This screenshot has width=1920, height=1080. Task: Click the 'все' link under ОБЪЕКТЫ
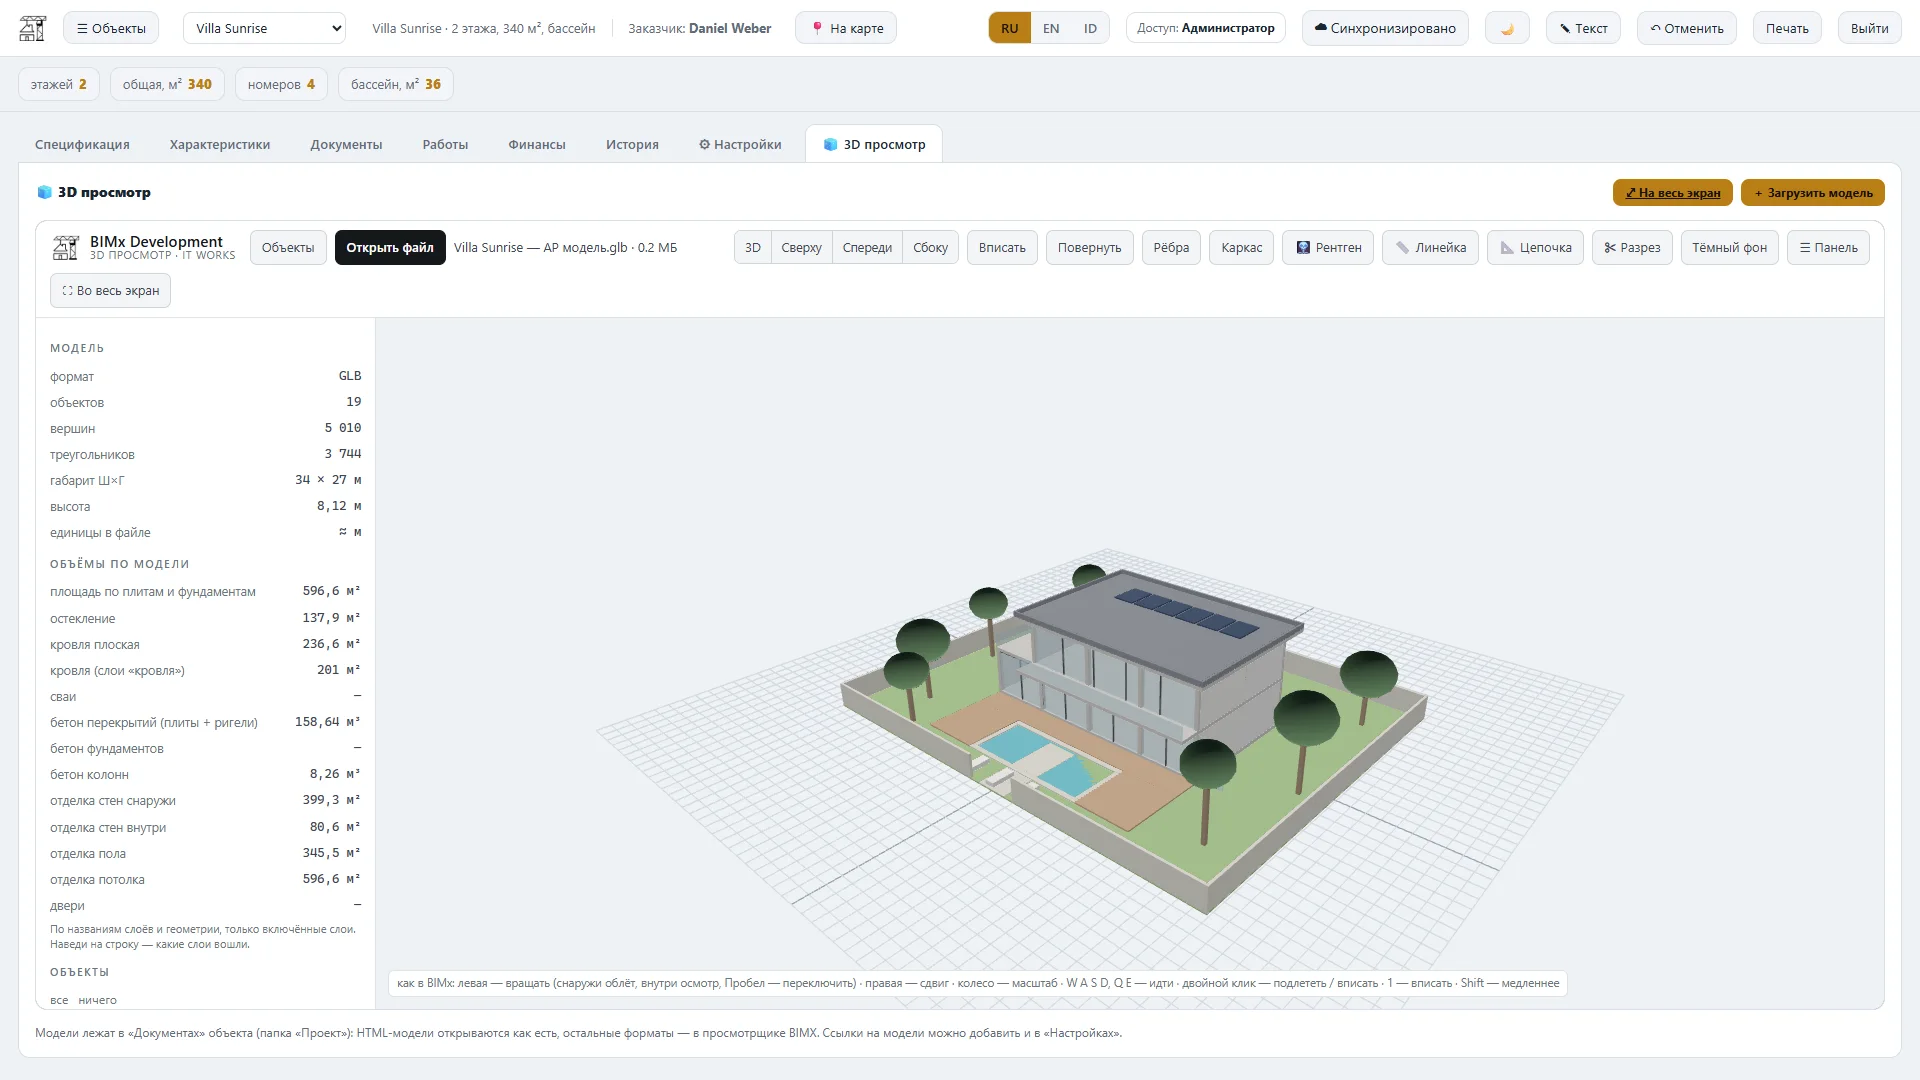[59, 1000]
